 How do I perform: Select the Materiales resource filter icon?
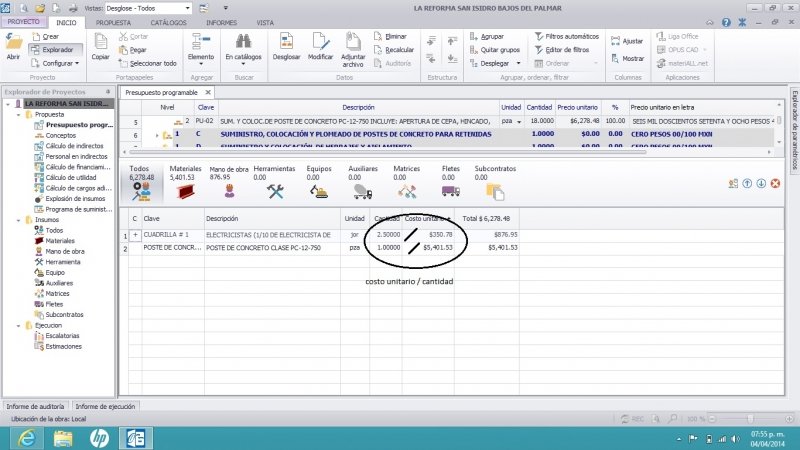[185, 191]
